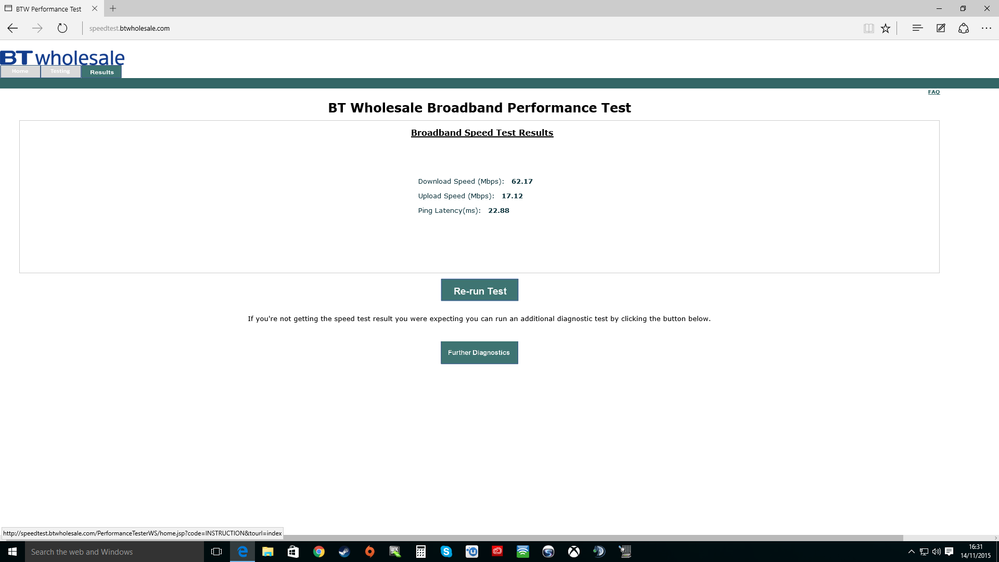Open Calculator from the taskbar
Image resolution: width=999 pixels, height=562 pixels.
420,552
